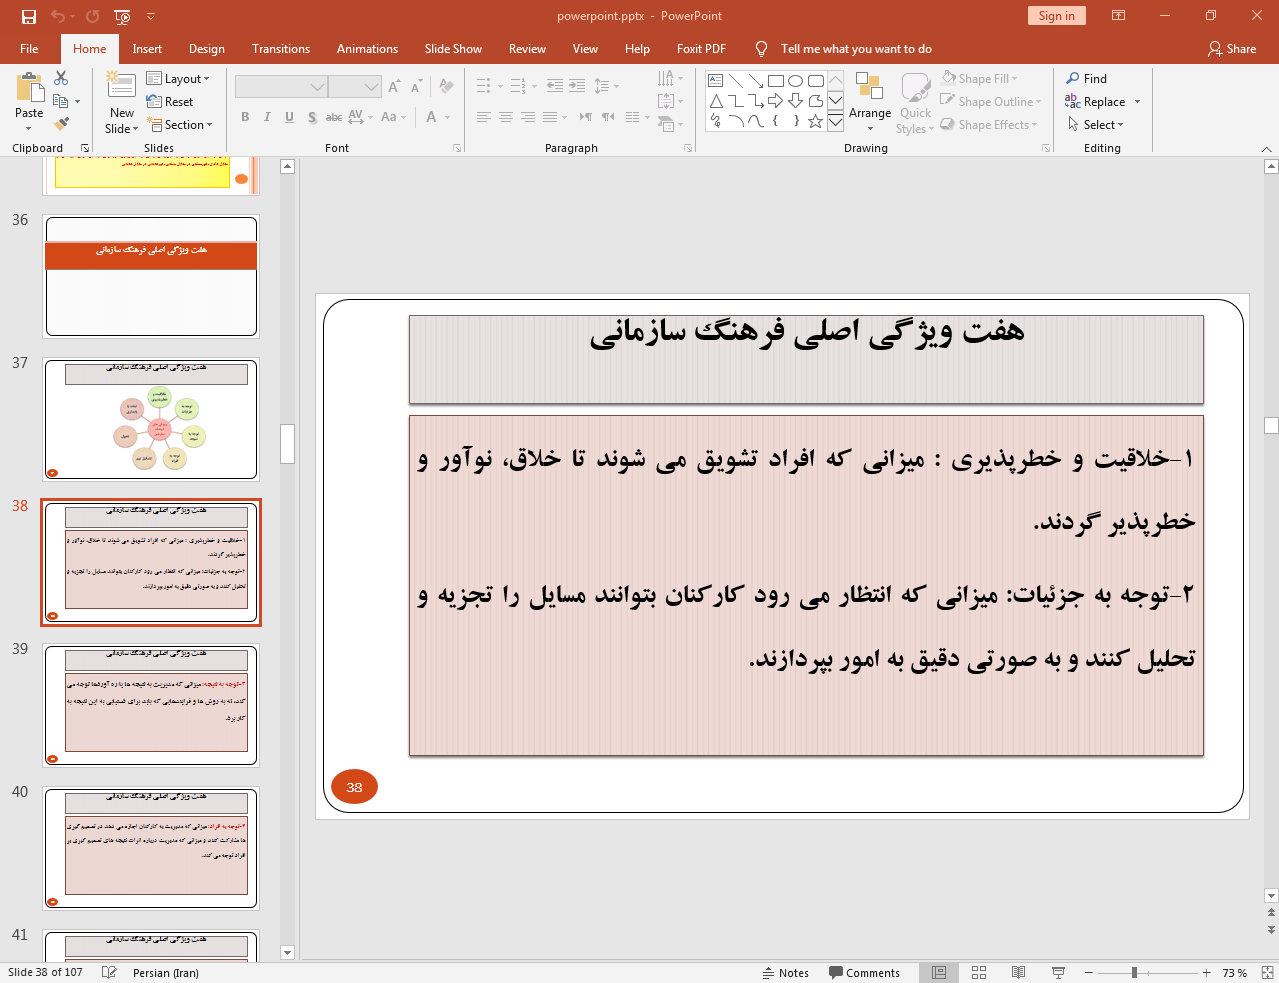The width and height of the screenshot is (1279, 983).
Task: Select slide 37 thumbnail
Action: (x=151, y=419)
